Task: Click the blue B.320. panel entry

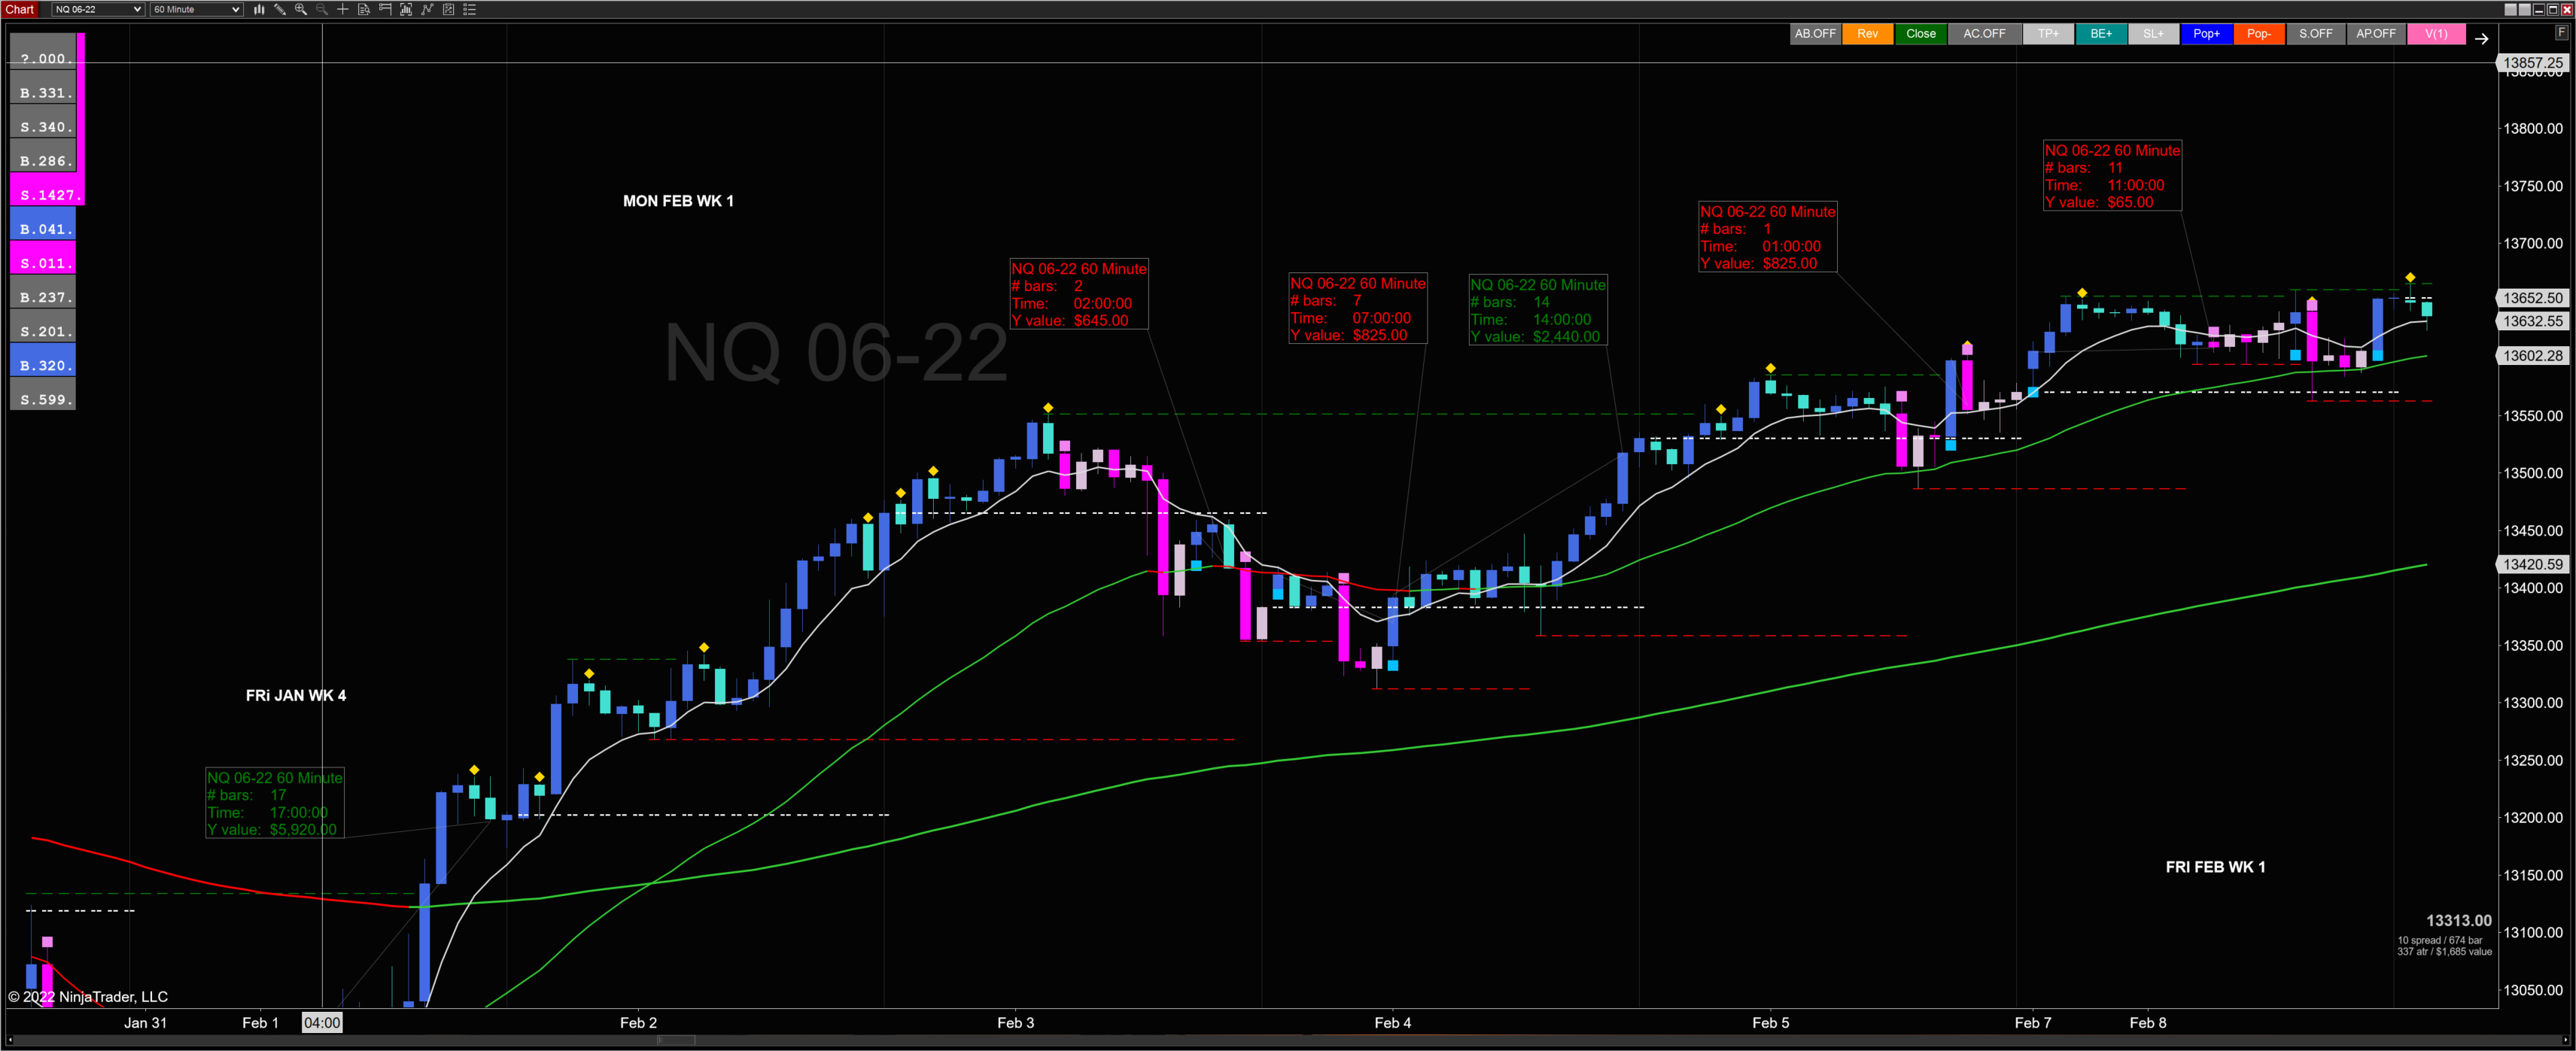Action: pos(43,358)
